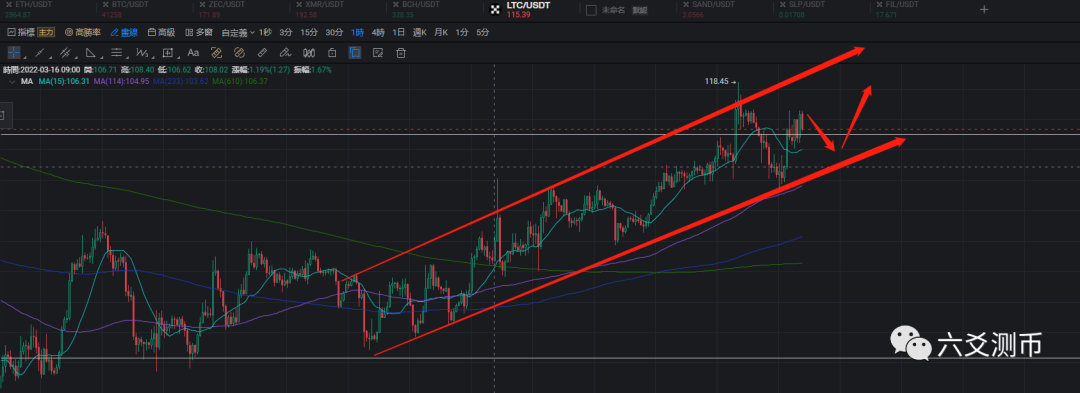Image resolution: width=1080 pixels, height=393 pixels.
Task: Click the MA(15) indicator value
Action: tap(65, 81)
